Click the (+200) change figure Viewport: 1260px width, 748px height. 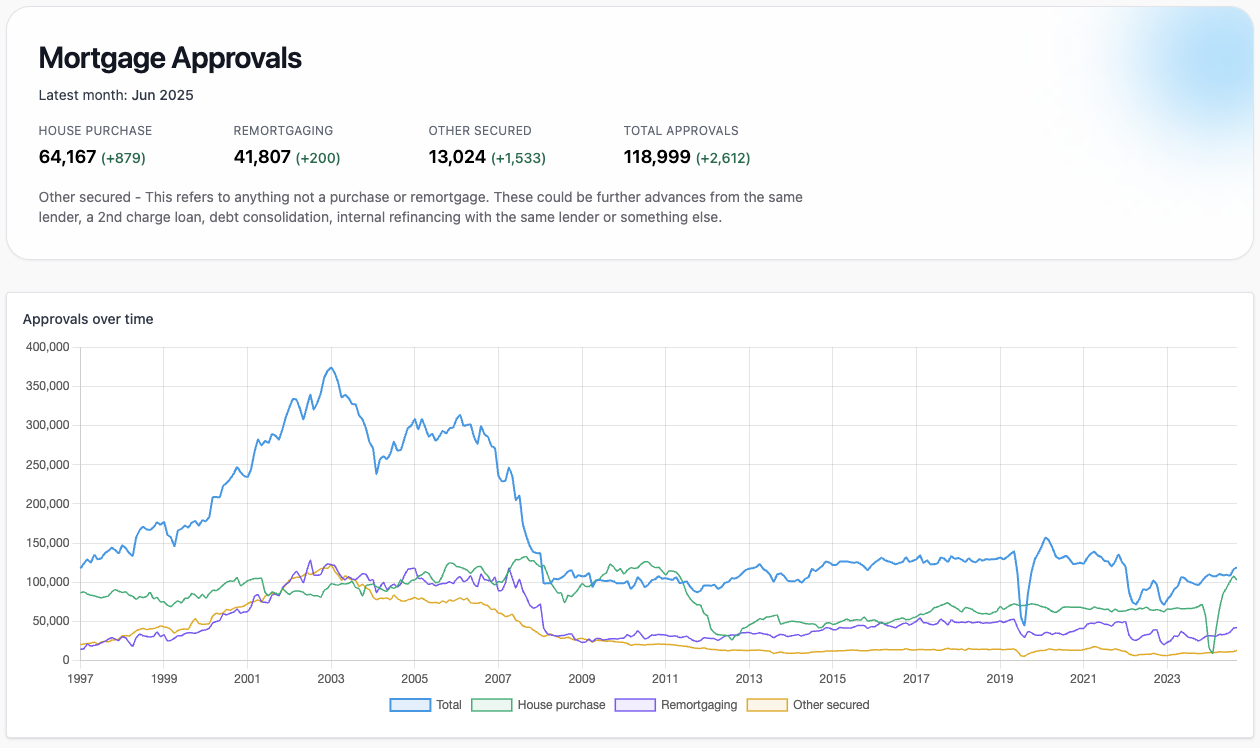coord(318,158)
